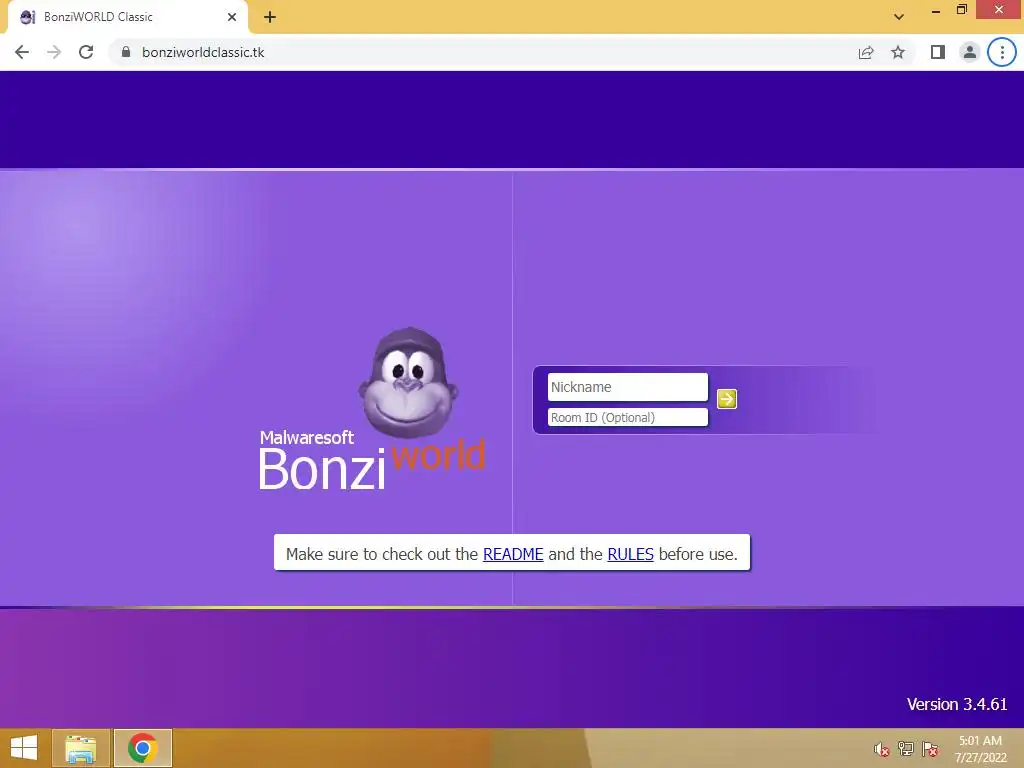
Task: Open the RULES link
Action: [x=630, y=554]
